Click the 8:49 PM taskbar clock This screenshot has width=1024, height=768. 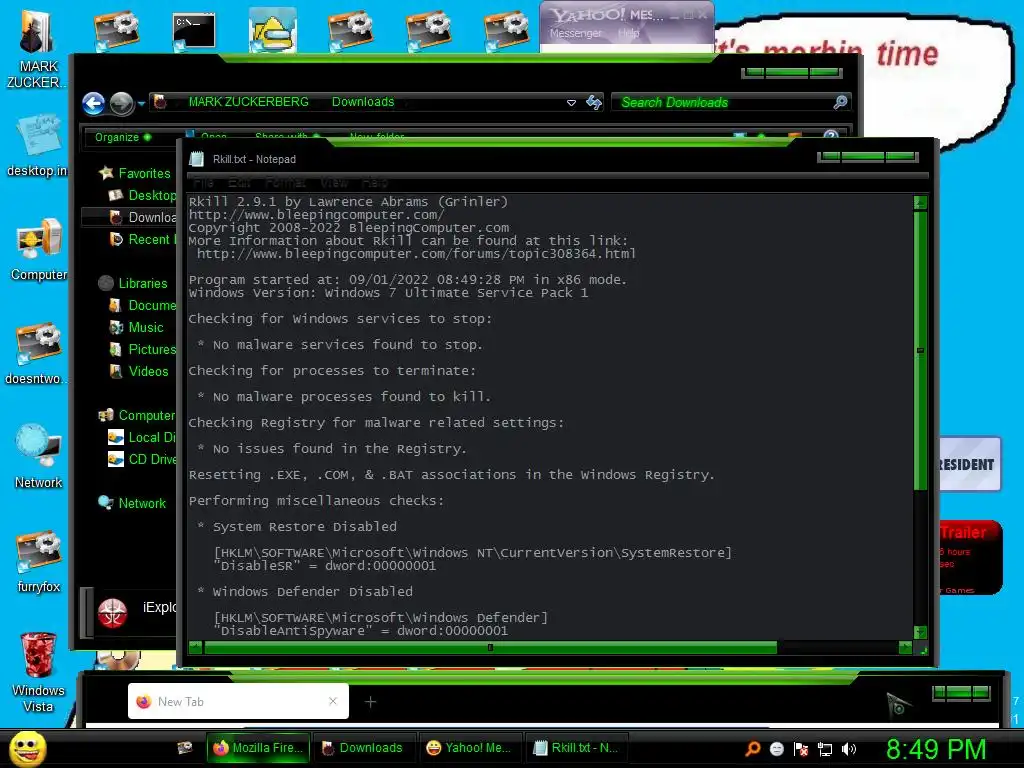935,749
